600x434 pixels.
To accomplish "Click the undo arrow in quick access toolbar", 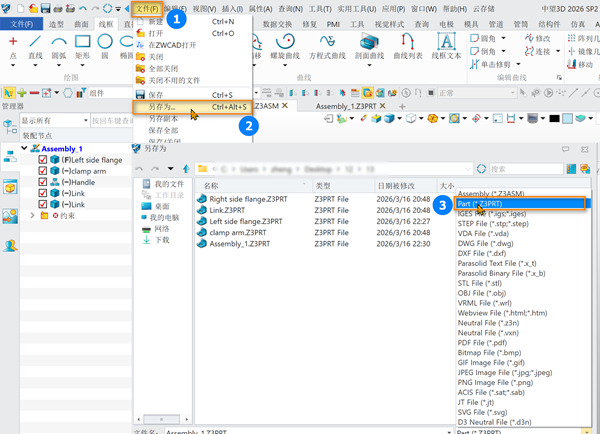I will coord(82,8).
